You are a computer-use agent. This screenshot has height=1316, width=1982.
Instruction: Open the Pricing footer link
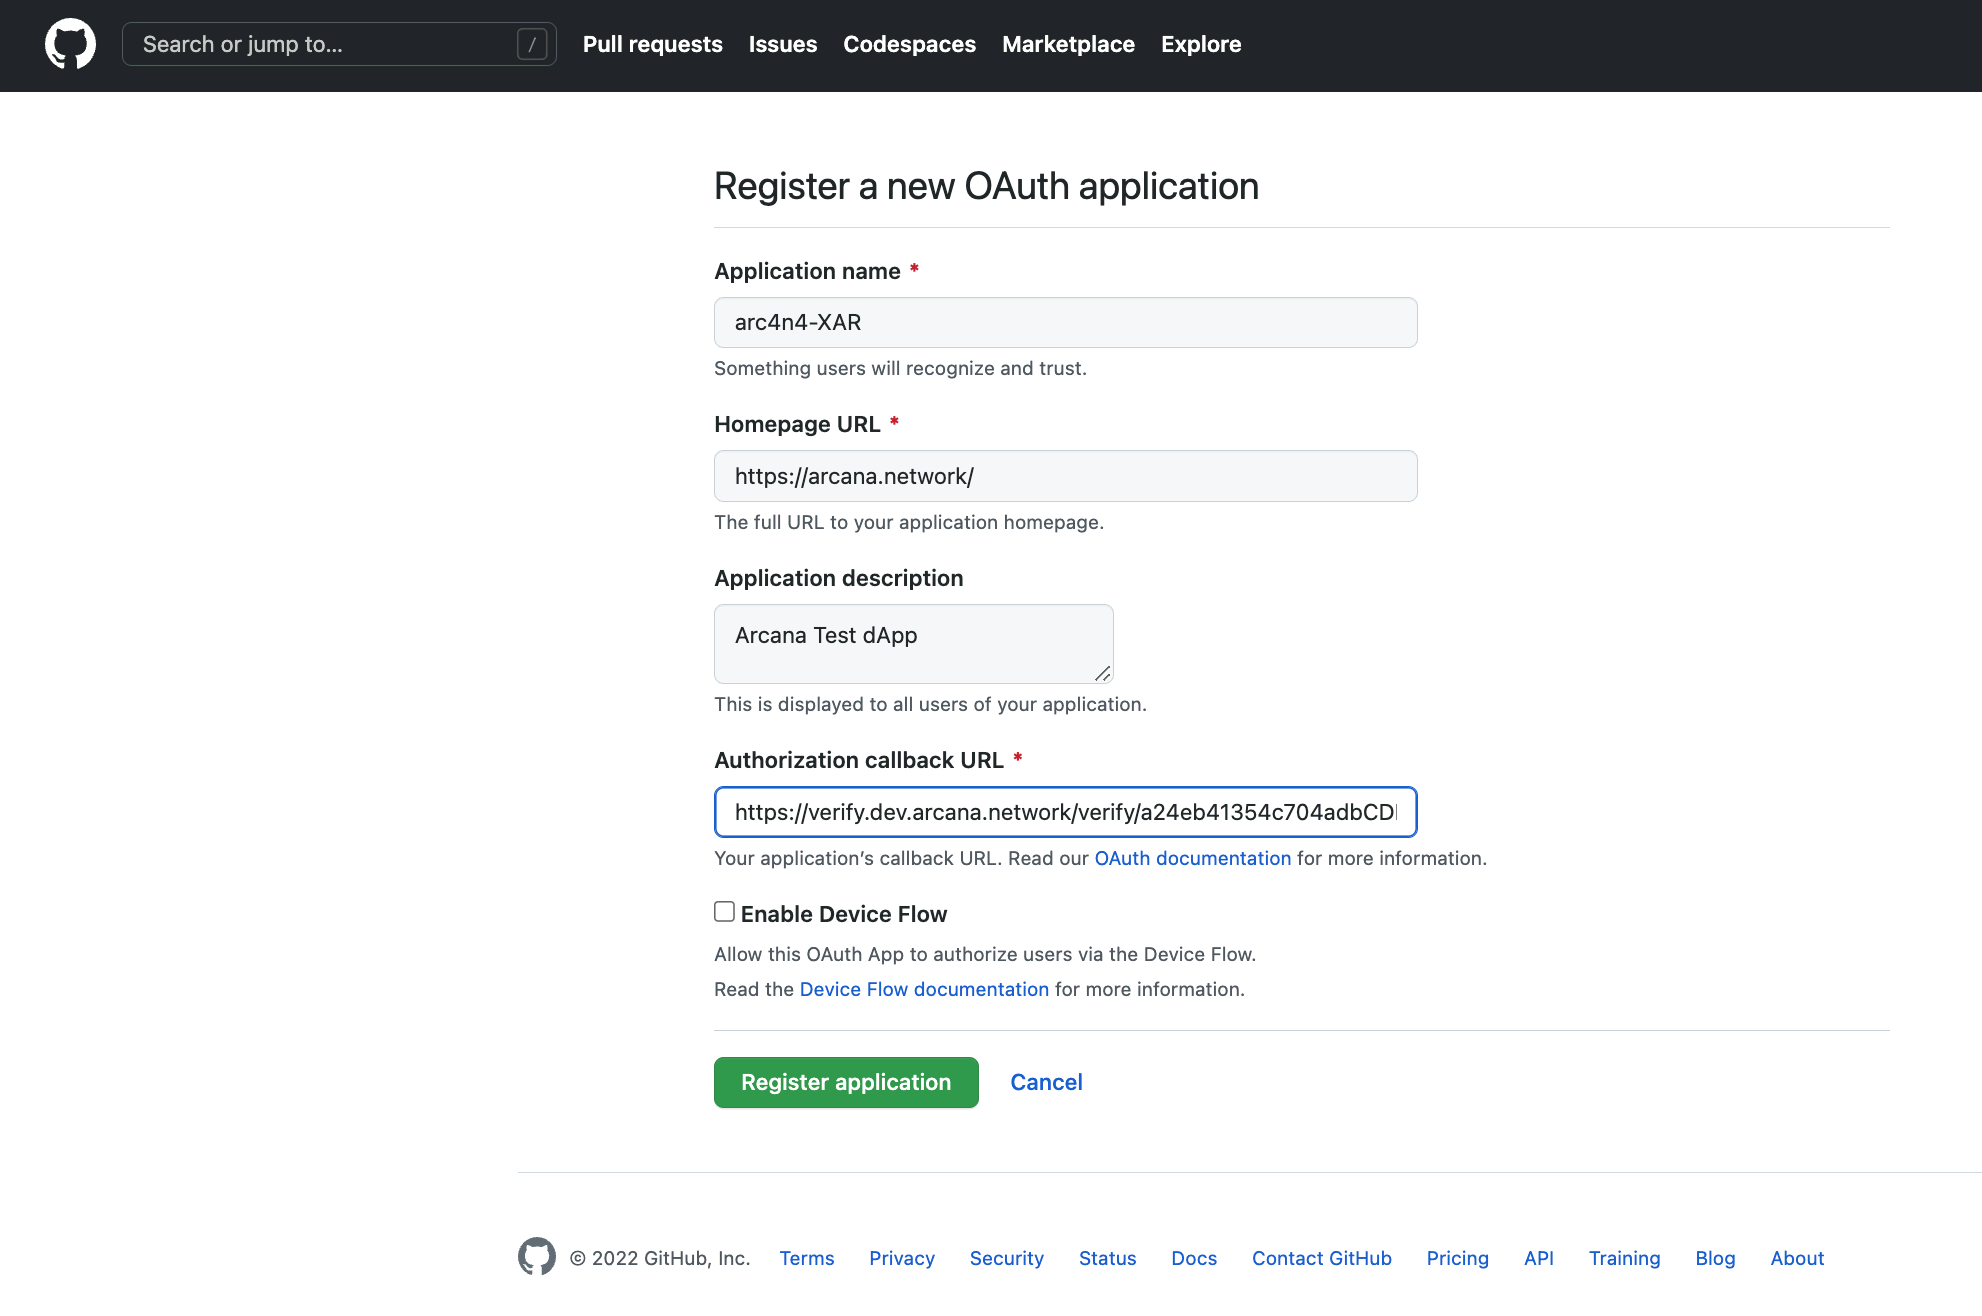coord(1457,1258)
